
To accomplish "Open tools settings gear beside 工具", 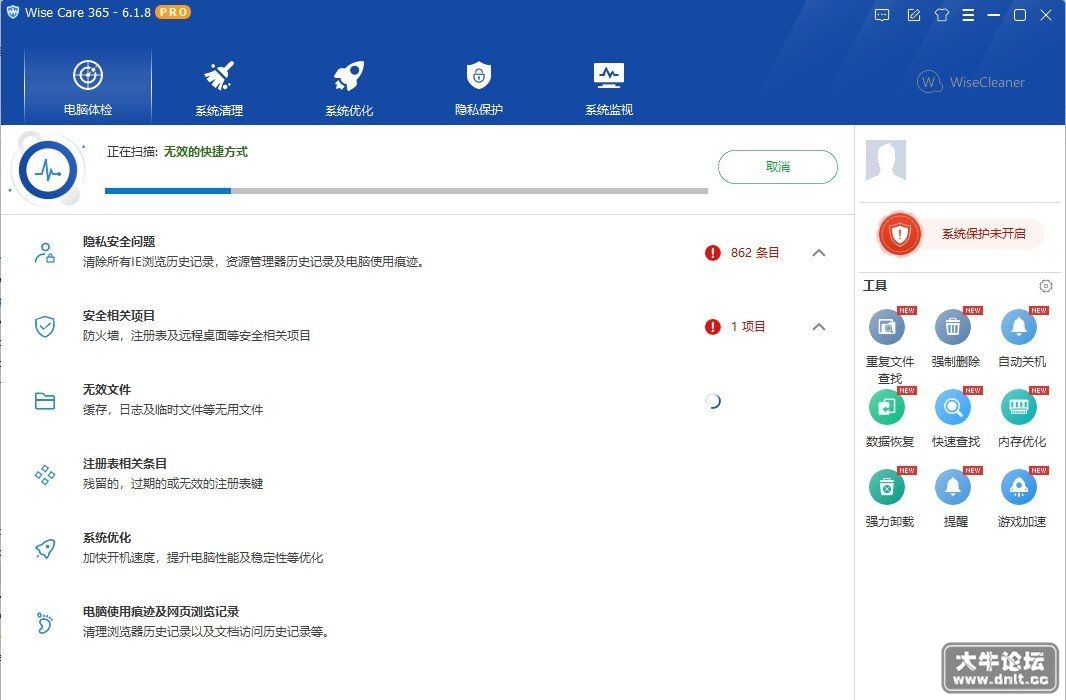I will click(x=1046, y=286).
